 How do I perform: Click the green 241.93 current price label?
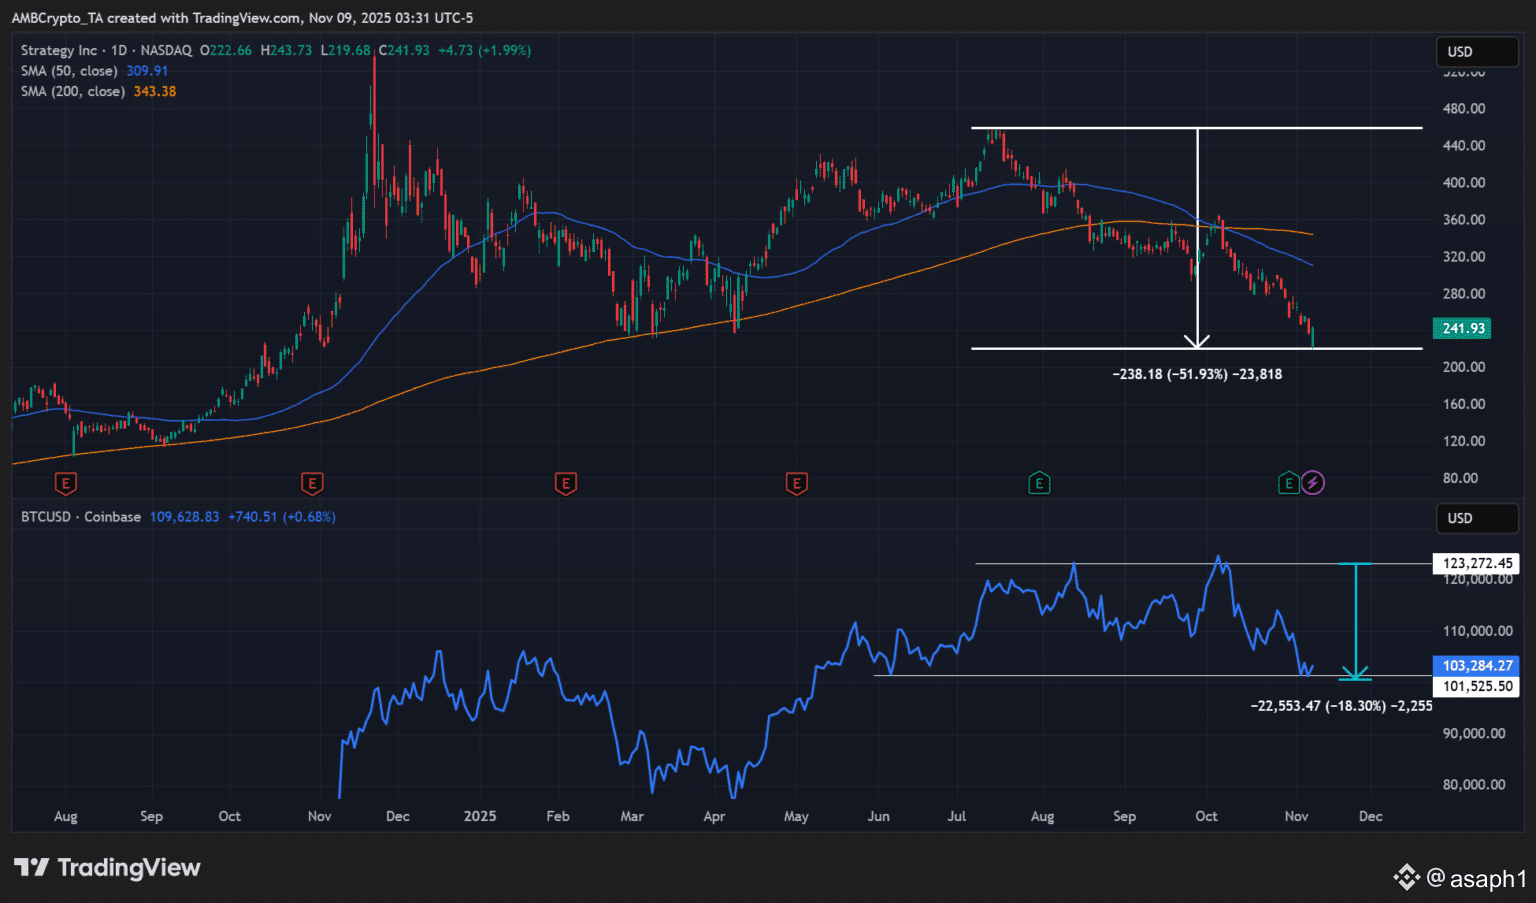[1464, 329]
